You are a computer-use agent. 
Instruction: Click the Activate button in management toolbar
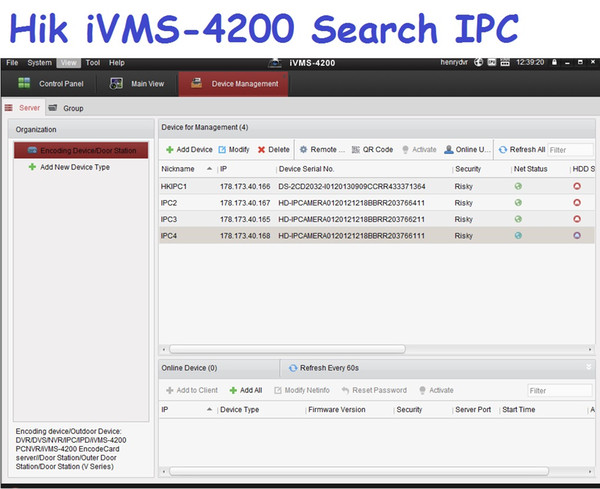tap(419, 150)
